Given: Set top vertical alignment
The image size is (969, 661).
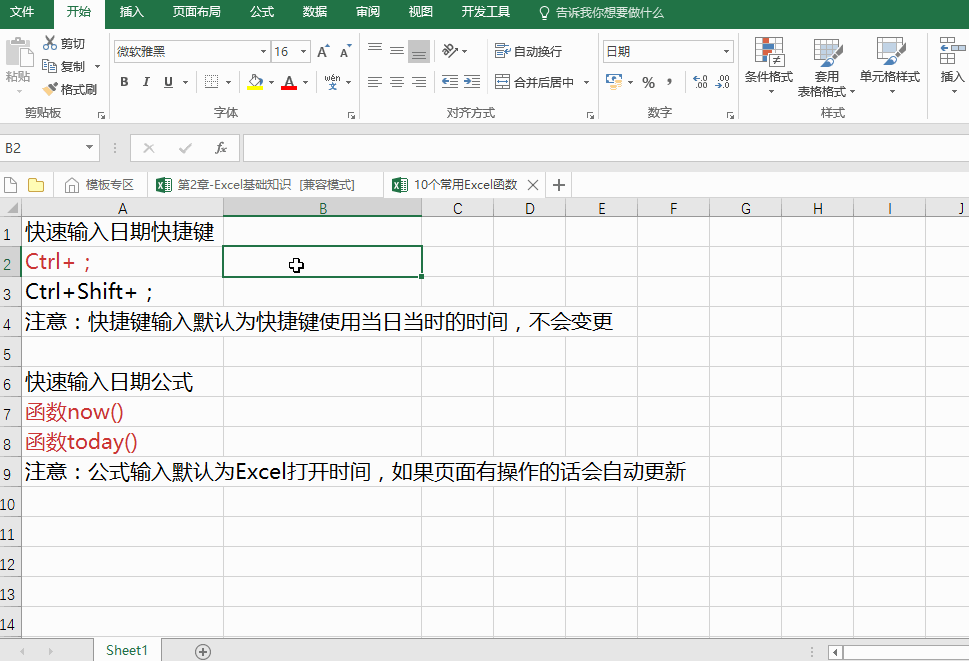Looking at the screenshot, I should [x=374, y=51].
